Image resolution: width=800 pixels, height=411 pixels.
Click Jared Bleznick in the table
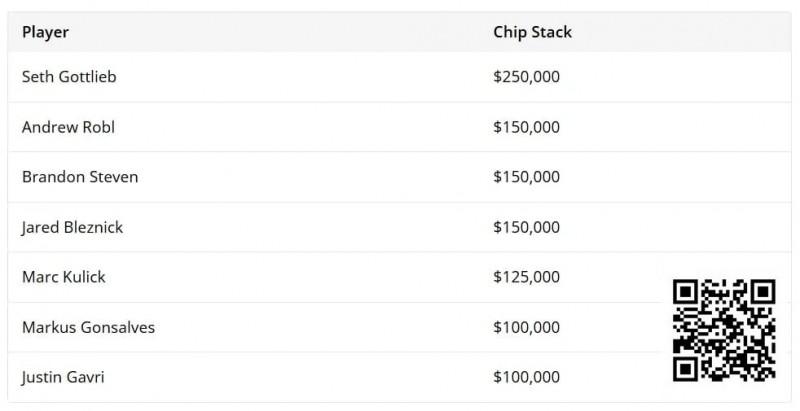pyautogui.click(x=72, y=227)
